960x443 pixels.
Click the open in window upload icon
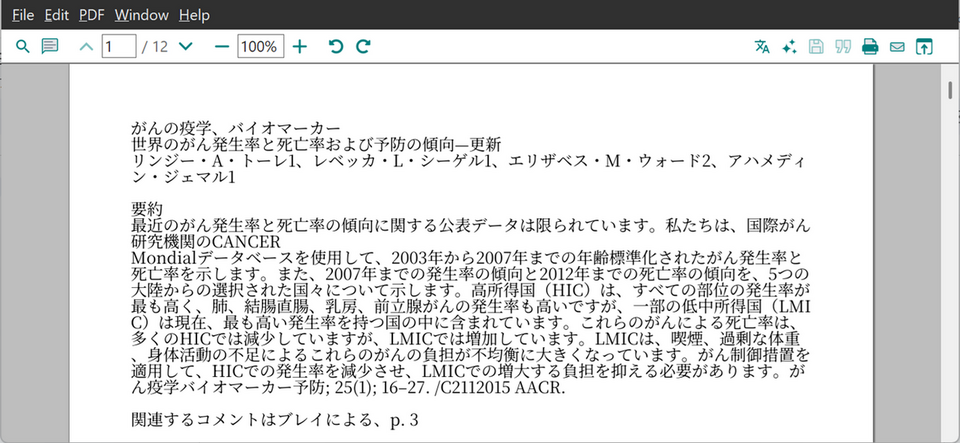point(924,47)
